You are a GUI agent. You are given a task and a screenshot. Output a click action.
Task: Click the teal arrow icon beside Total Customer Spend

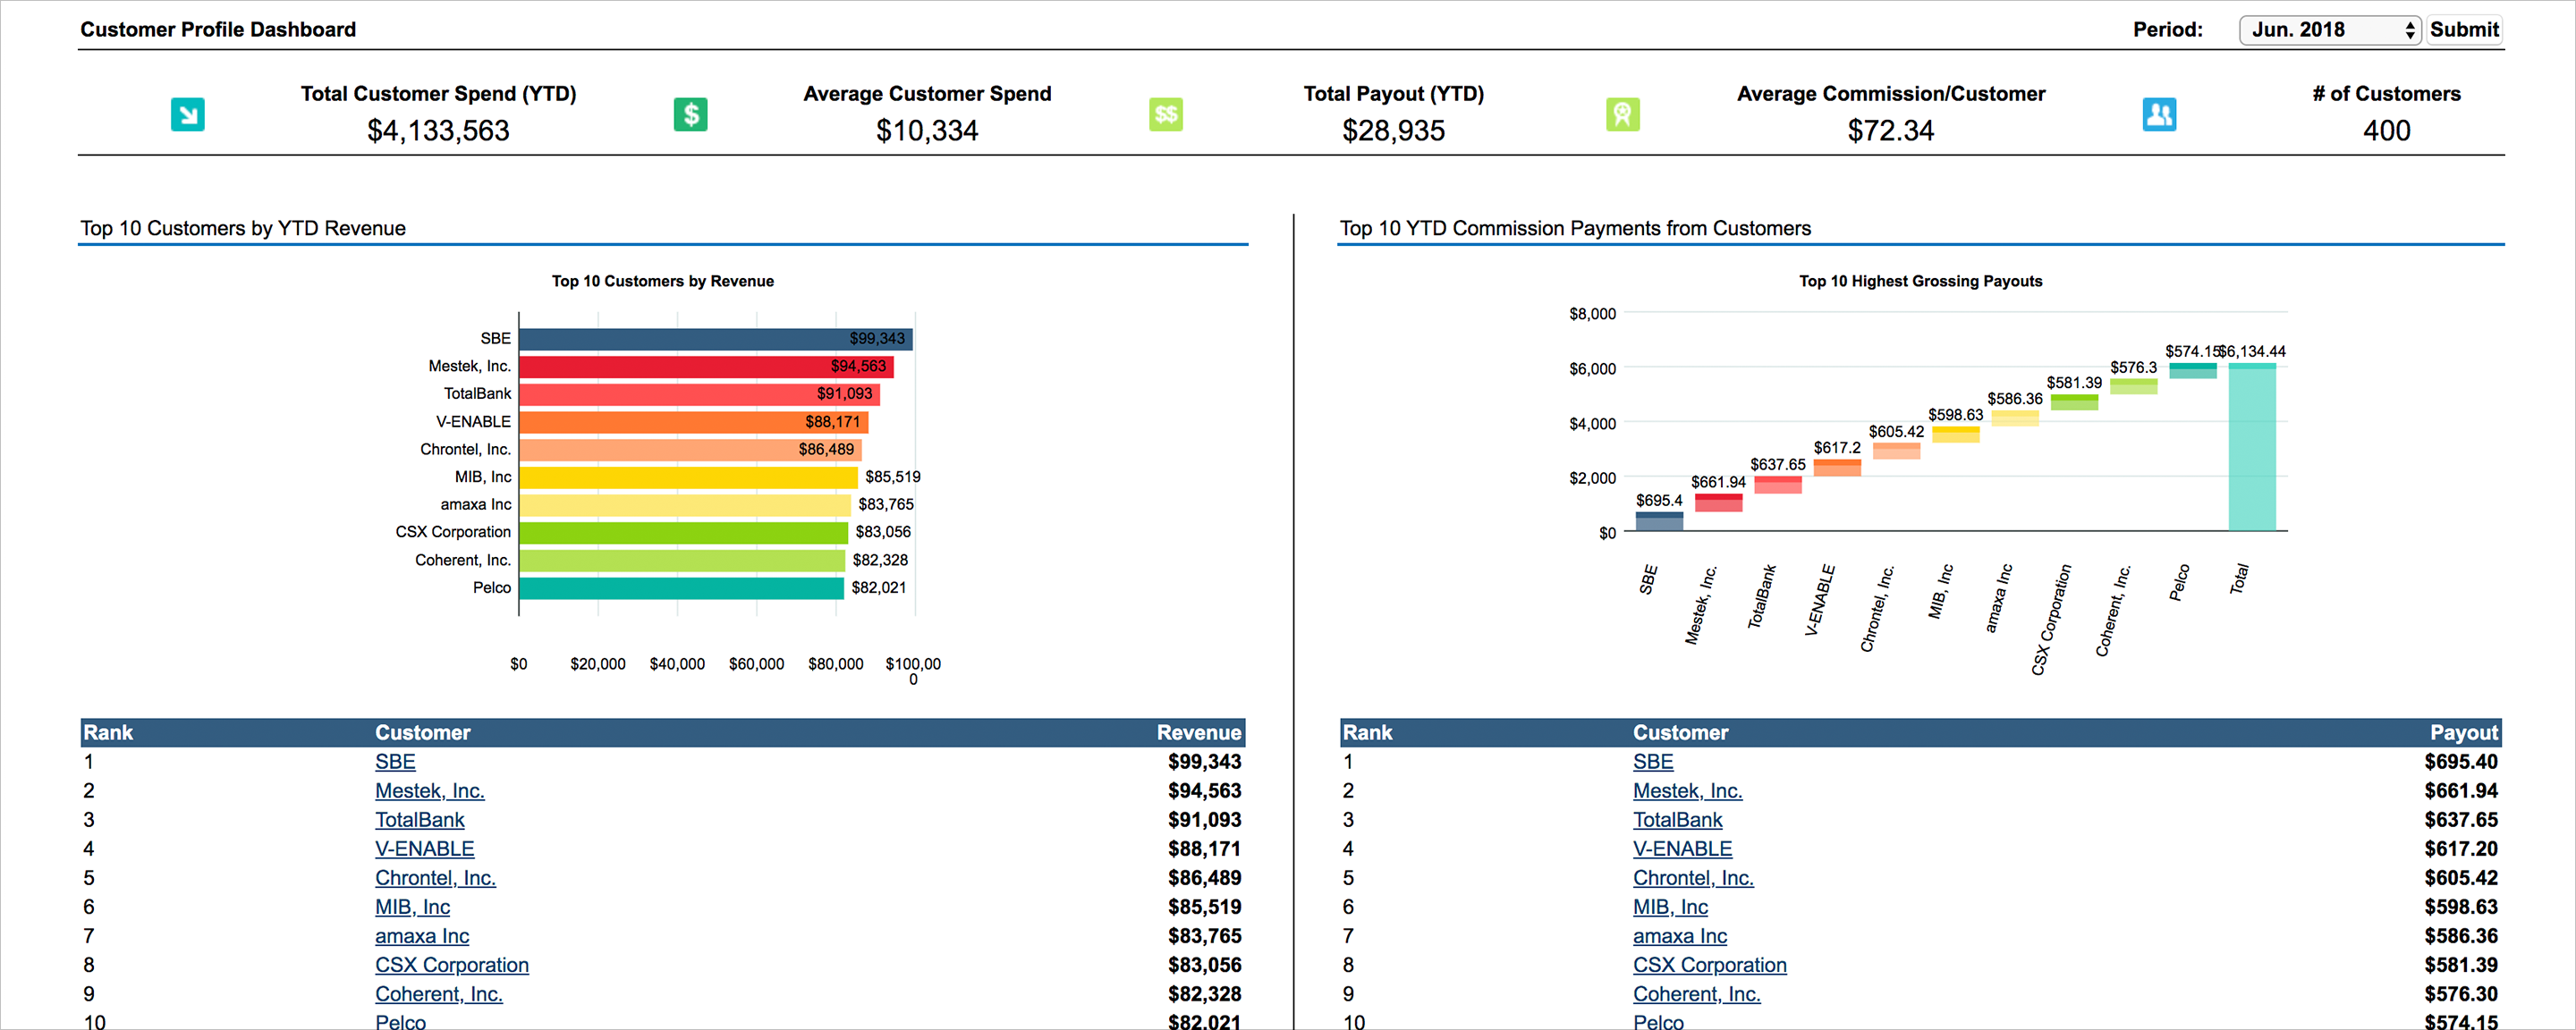[188, 114]
